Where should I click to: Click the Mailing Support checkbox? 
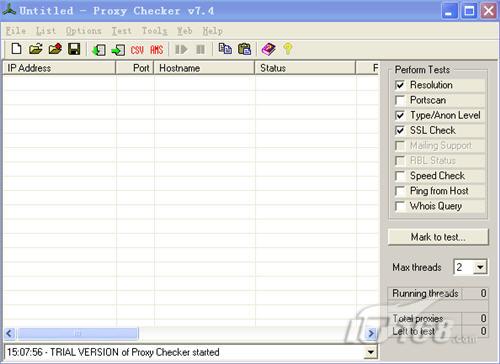point(400,146)
